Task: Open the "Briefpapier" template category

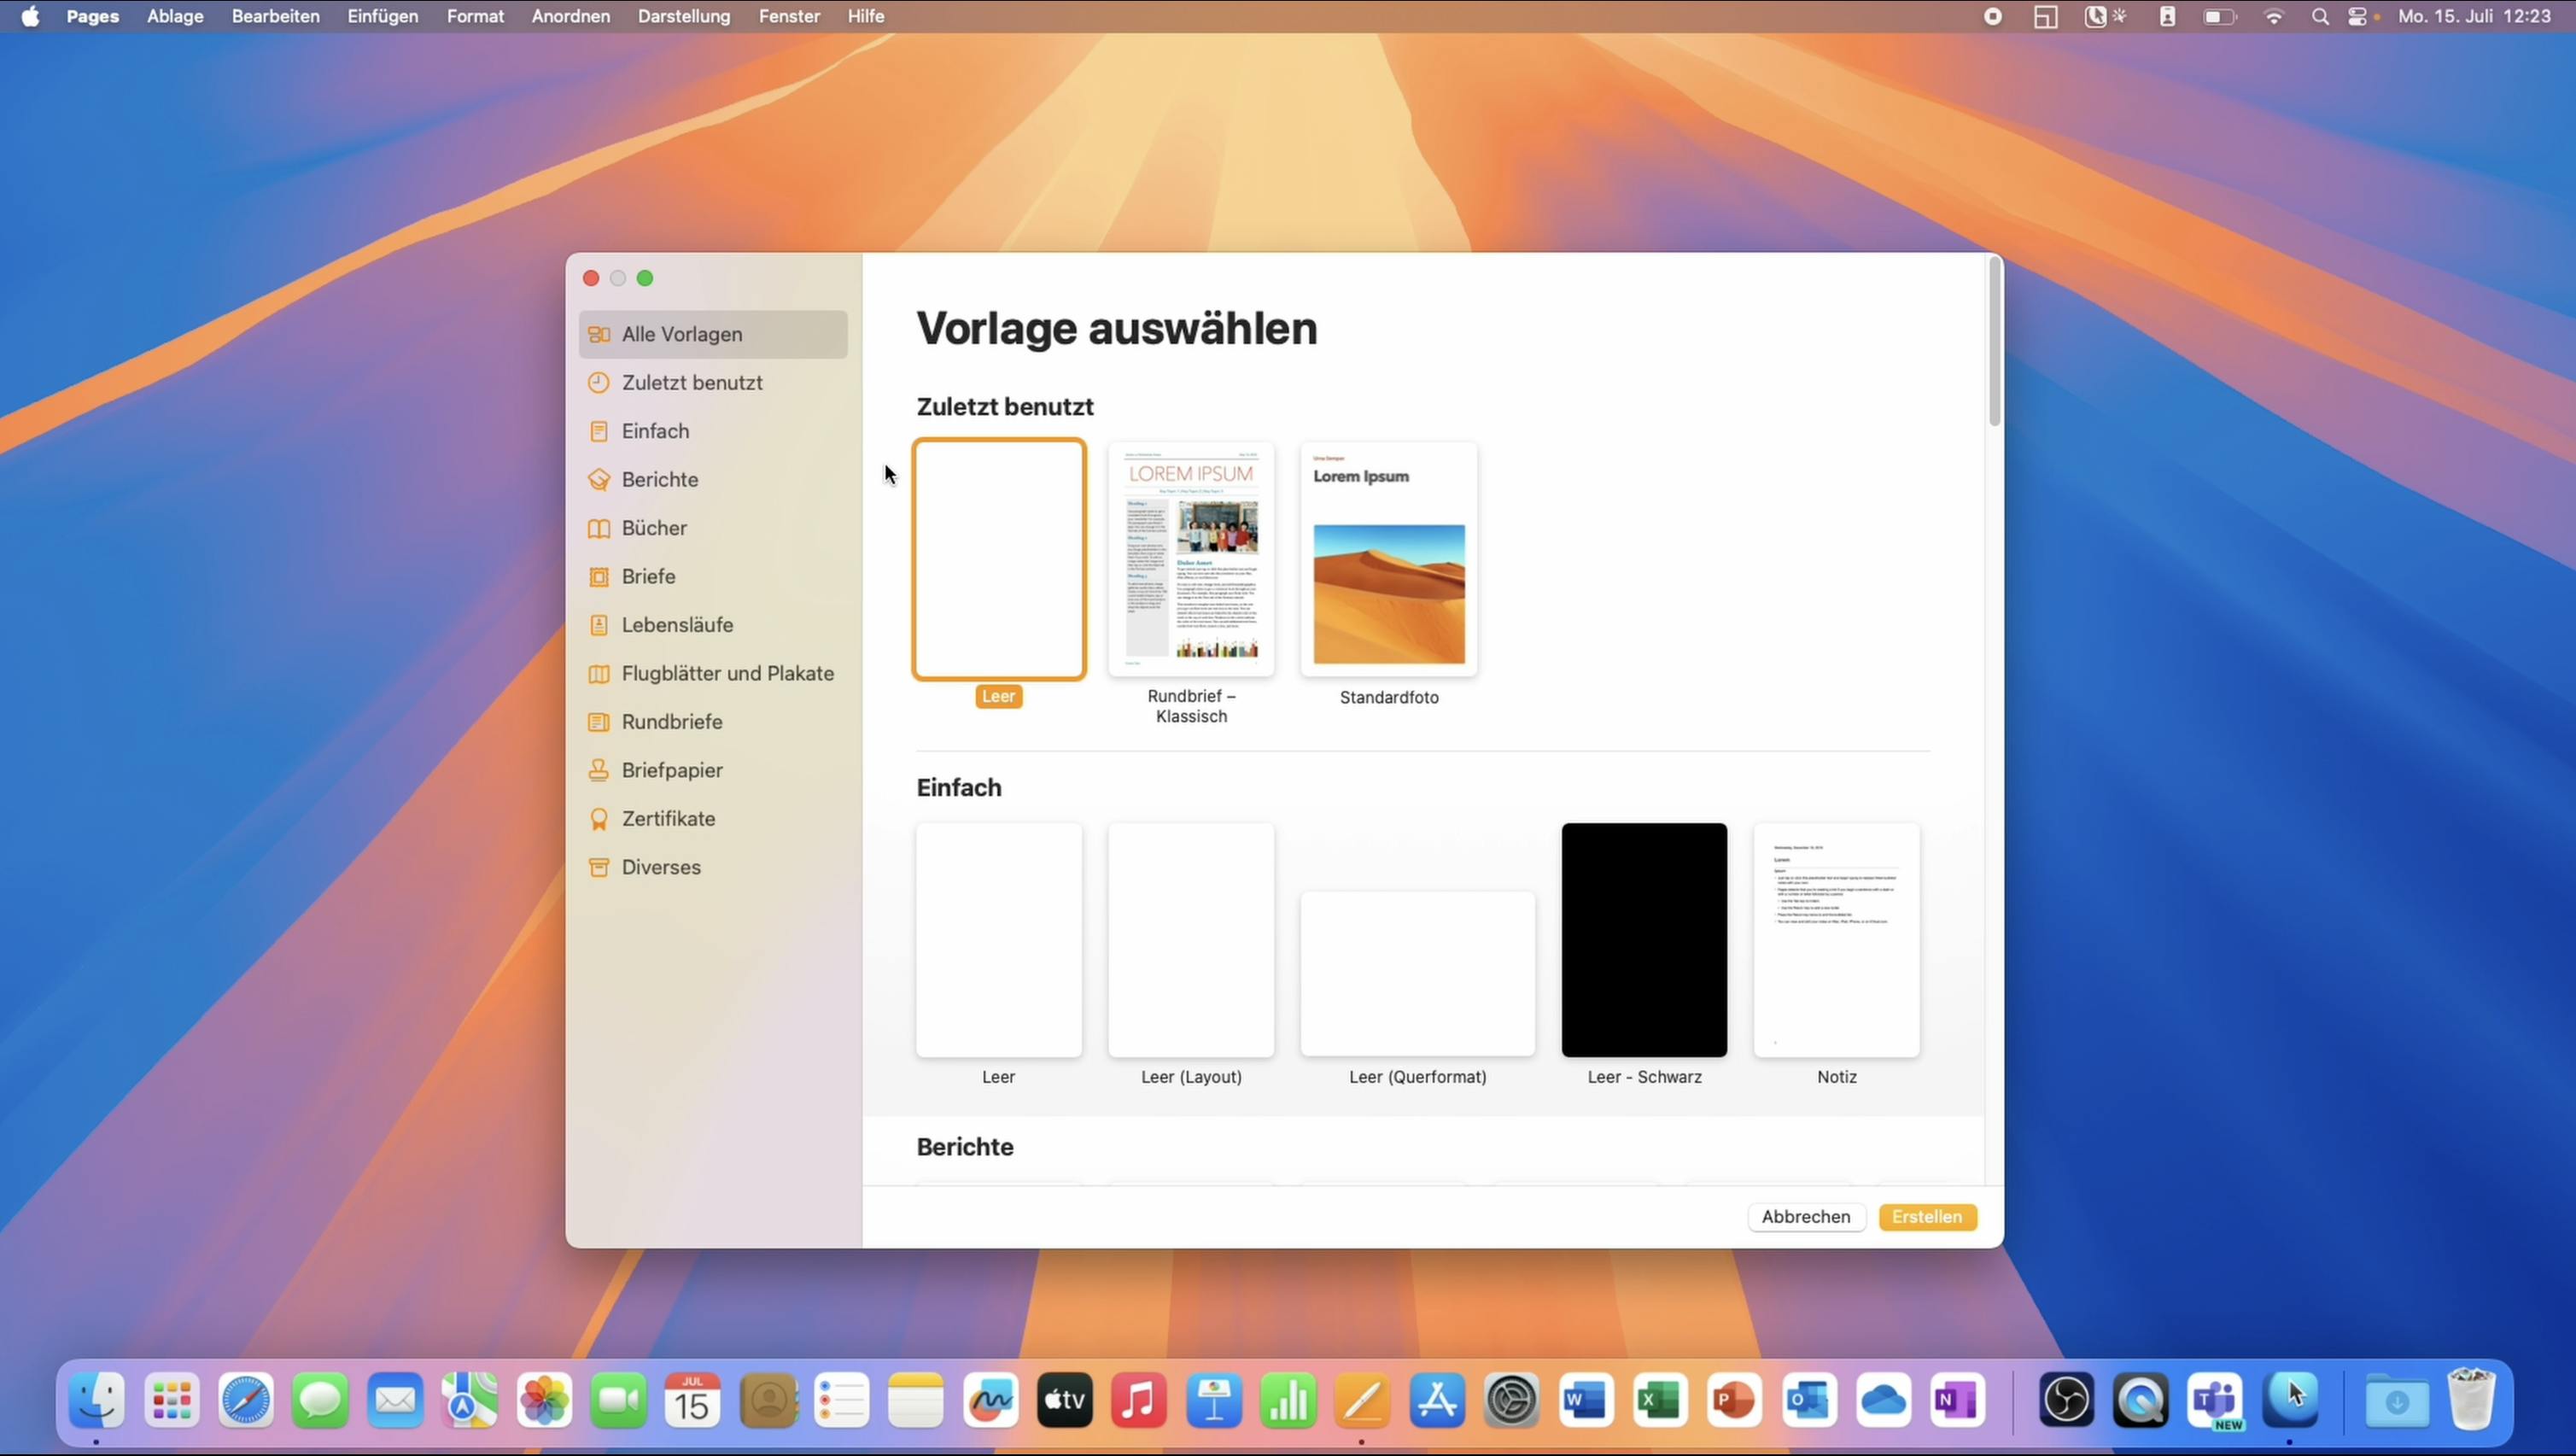Action: (x=671, y=769)
